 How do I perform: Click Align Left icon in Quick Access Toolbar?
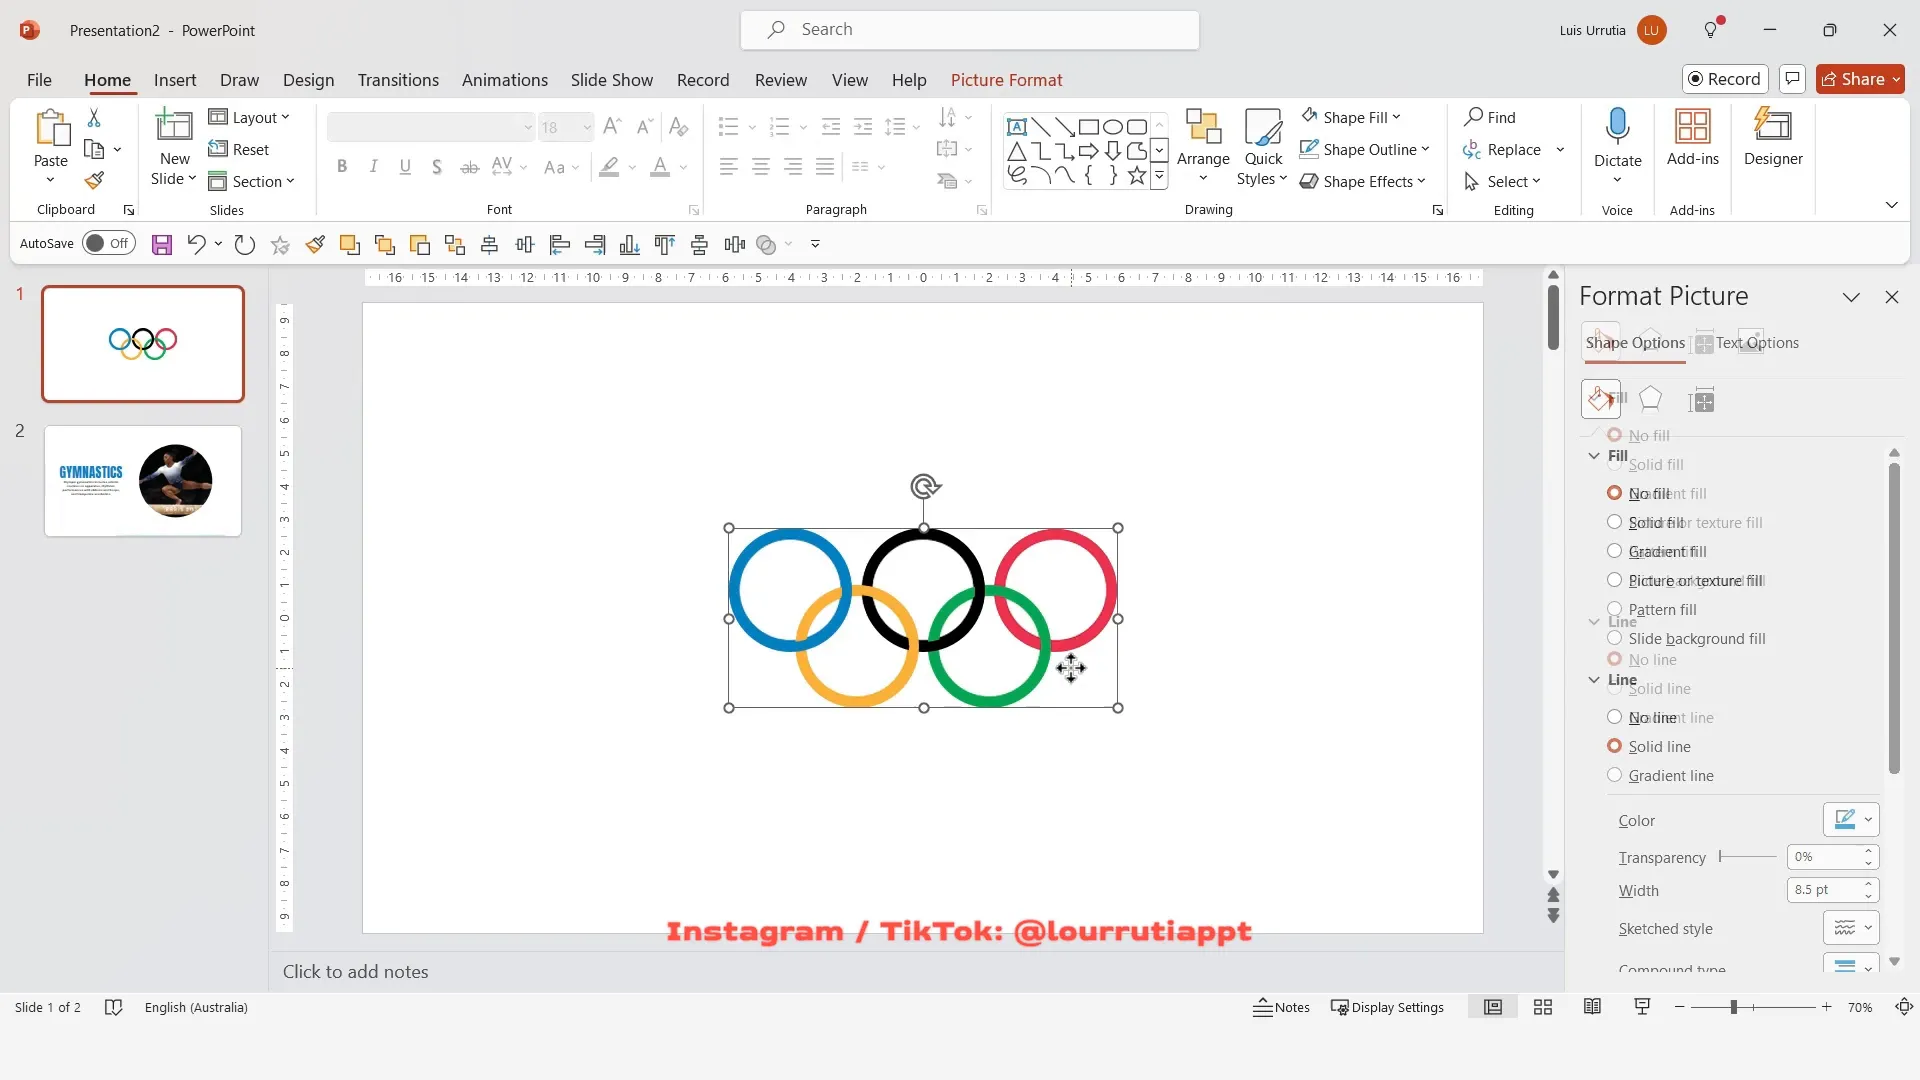(560, 245)
